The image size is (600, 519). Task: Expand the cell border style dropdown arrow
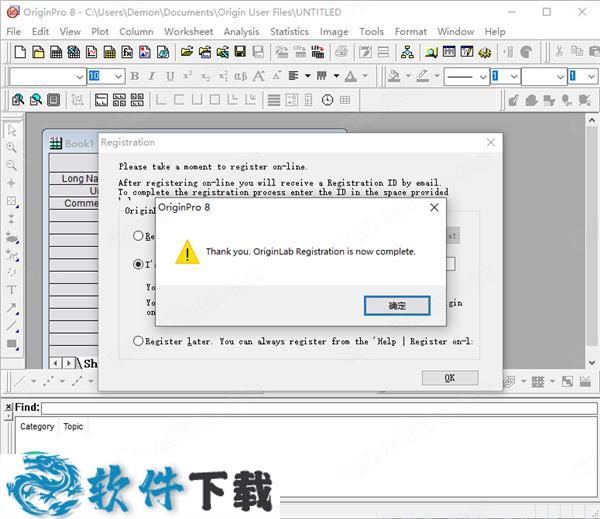(336, 76)
